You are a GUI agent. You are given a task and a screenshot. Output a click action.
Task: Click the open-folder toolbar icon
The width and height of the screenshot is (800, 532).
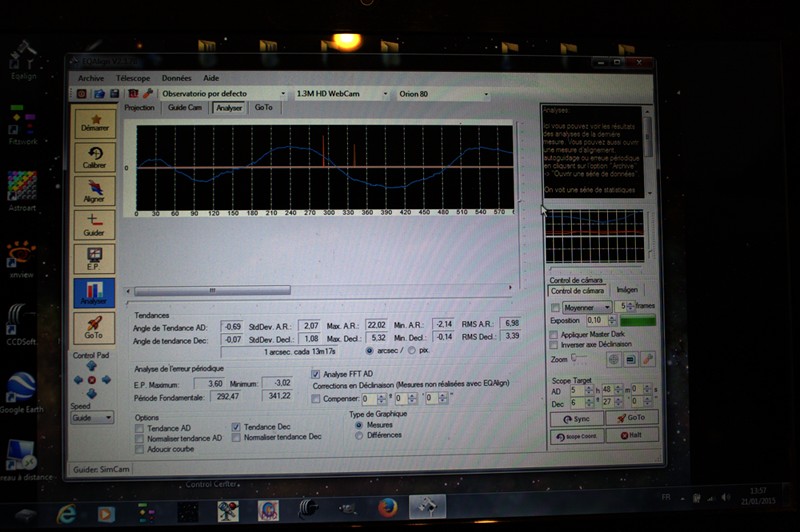99,93
